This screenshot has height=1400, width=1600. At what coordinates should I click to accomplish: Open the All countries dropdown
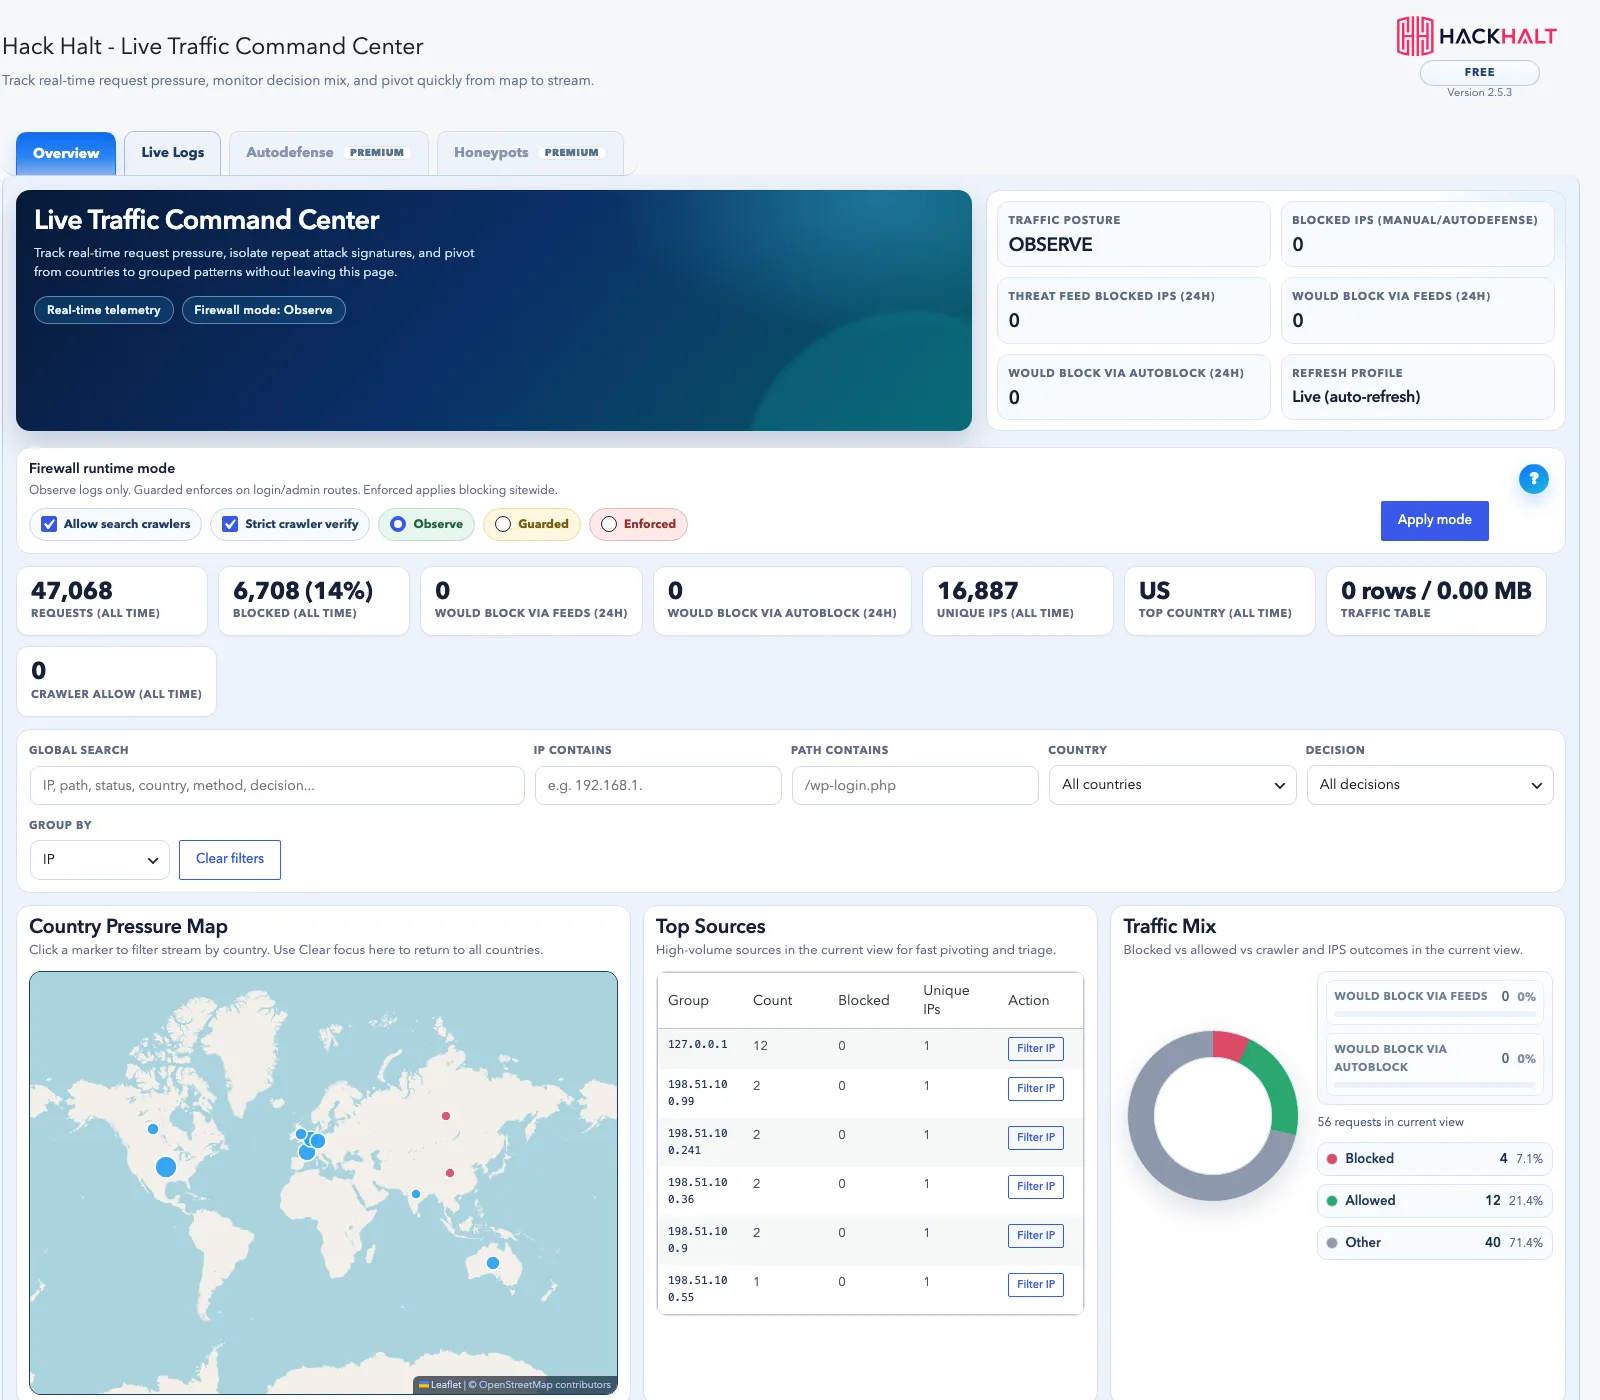tap(1172, 785)
